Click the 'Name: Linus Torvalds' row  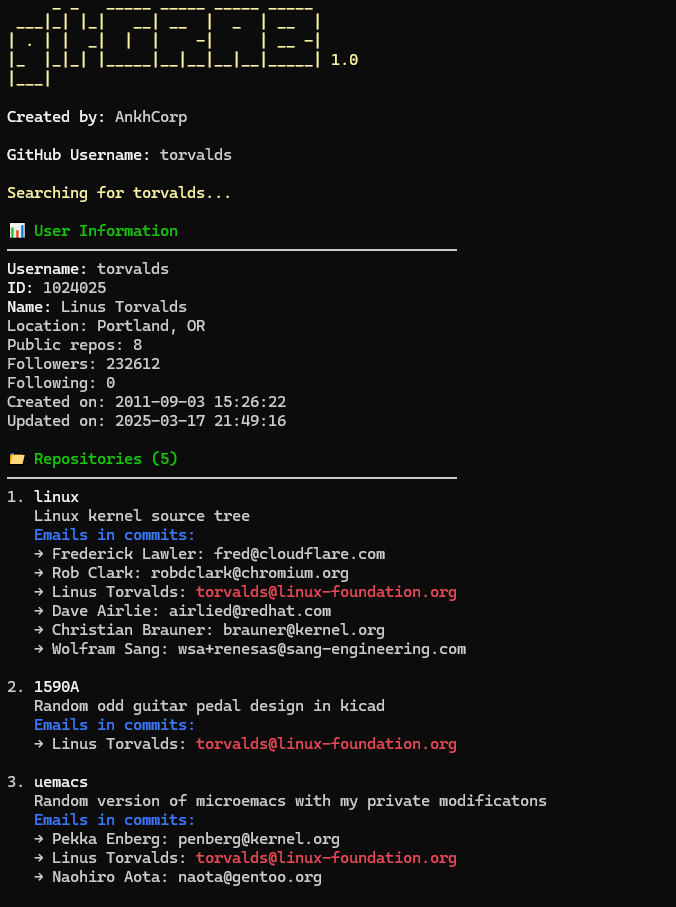(x=97, y=307)
